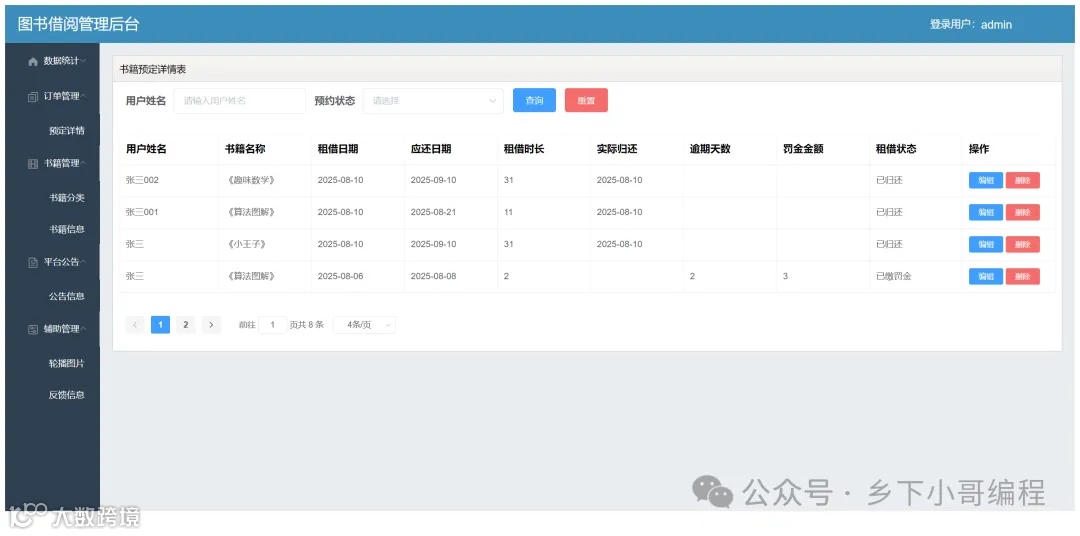1080x536 pixels.
Task: Click the red 重置 button
Action: [586, 101]
